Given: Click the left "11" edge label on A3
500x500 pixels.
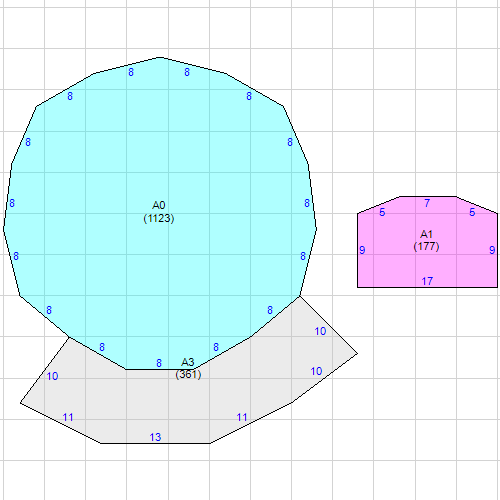Looking at the screenshot, I should pyautogui.click(x=68, y=417).
